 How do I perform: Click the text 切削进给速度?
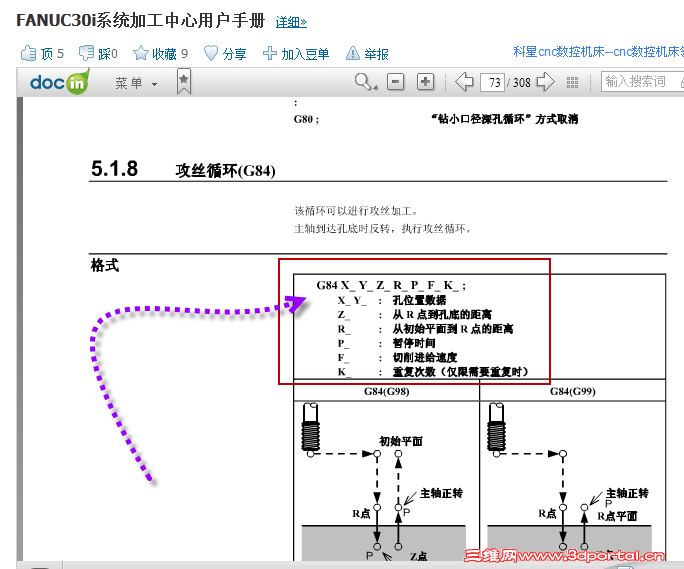[x=424, y=357]
